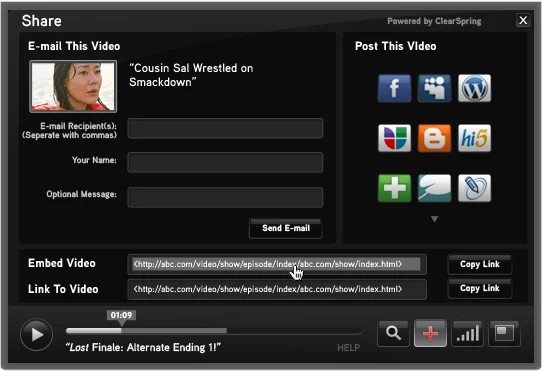Open the HELP link
Screen dimensions: 542x371
348,347
